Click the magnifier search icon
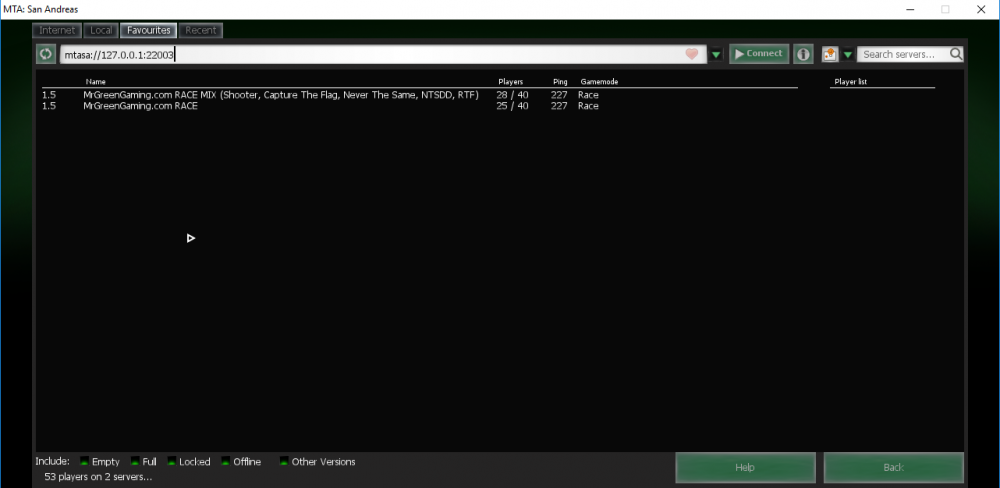Screen dimensions: 1000x488 pos(955,54)
